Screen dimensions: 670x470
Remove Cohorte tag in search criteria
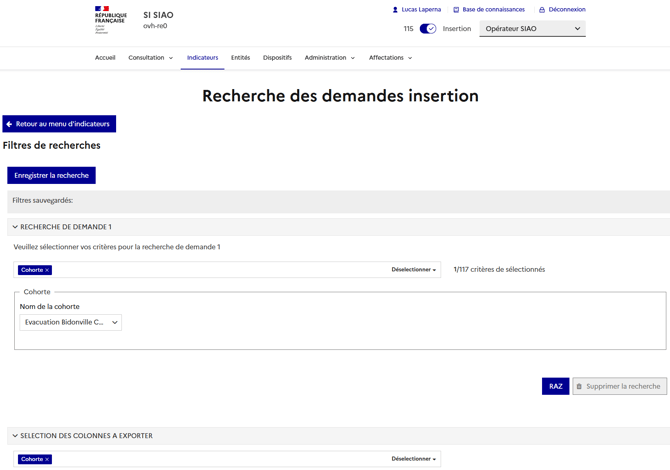point(47,270)
